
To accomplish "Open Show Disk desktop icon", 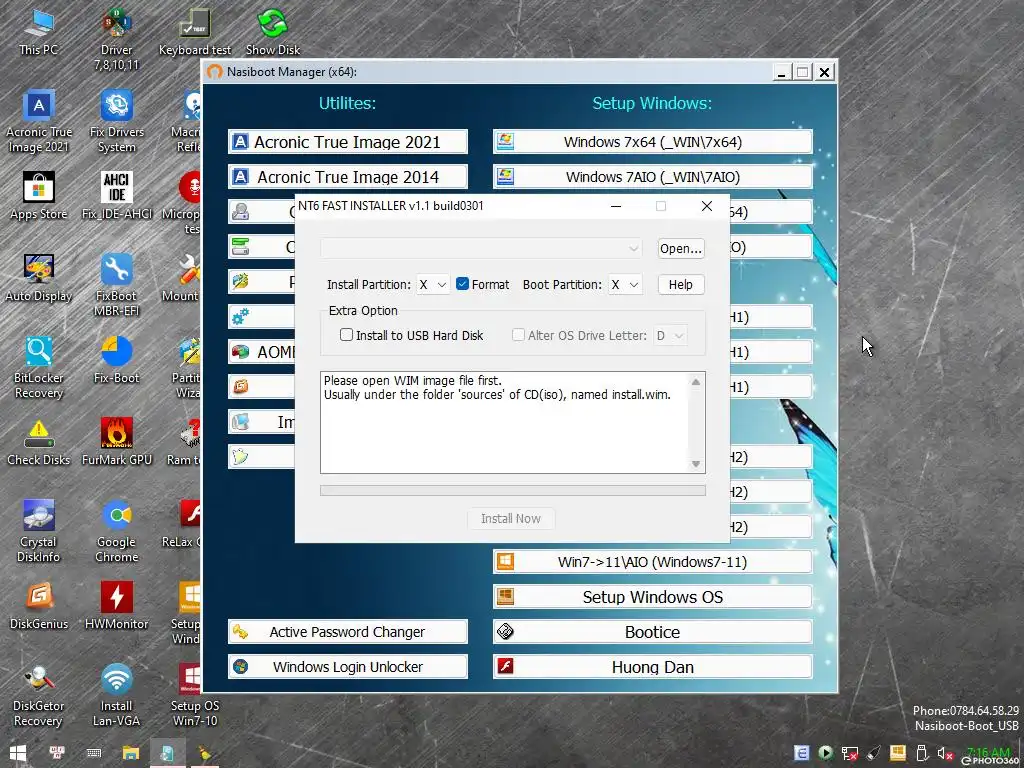I will coord(273,32).
